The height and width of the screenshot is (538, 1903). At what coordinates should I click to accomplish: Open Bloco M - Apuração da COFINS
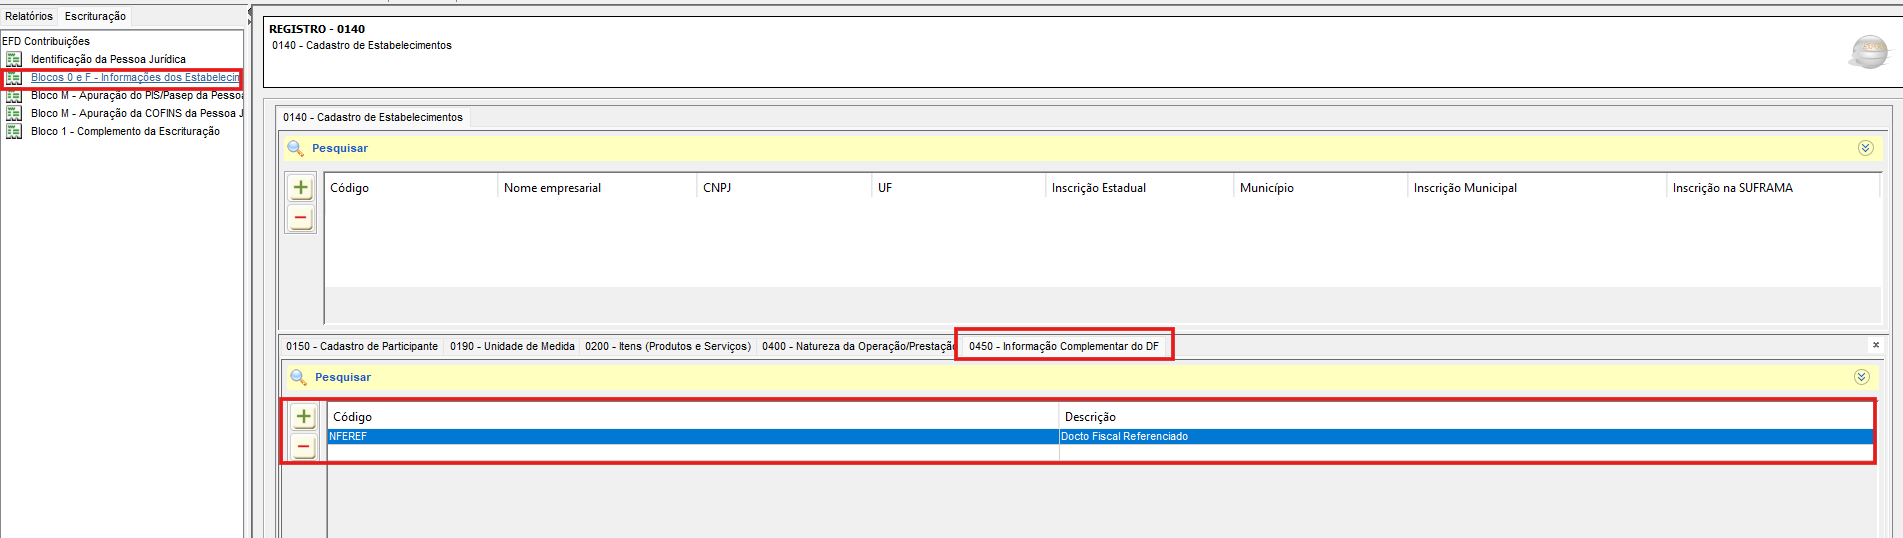tap(136, 113)
